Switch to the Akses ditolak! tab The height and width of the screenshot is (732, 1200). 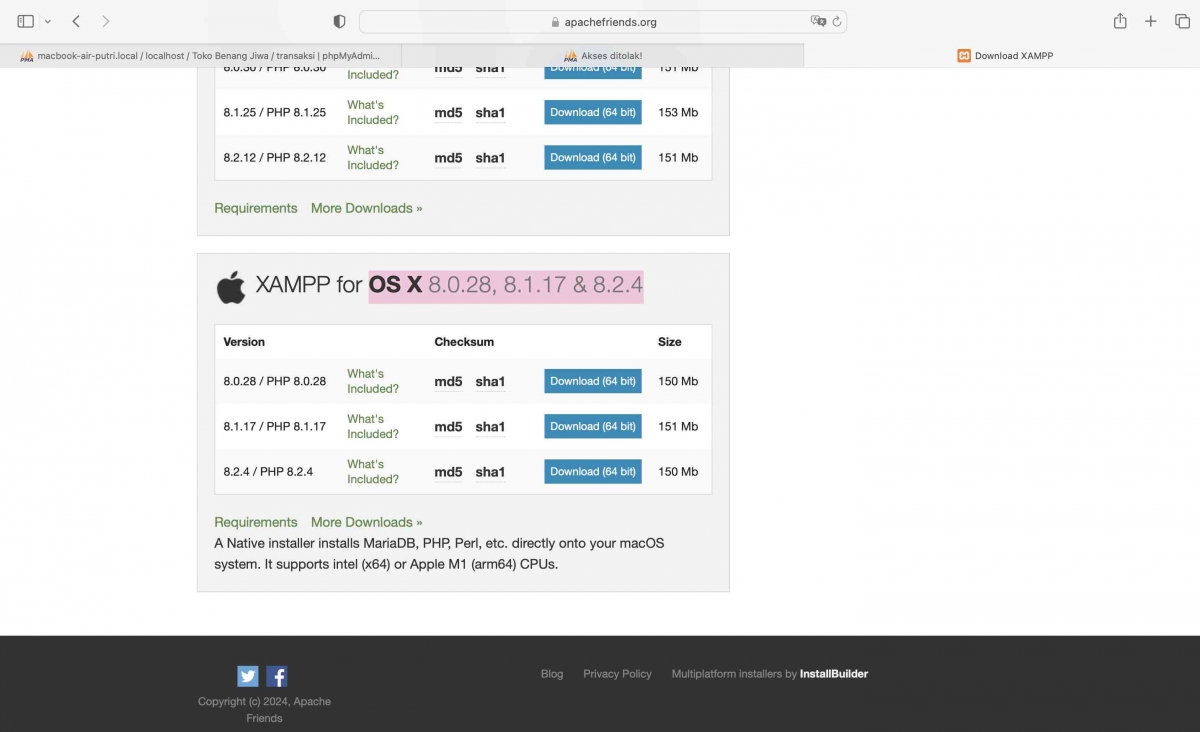(603, 56)
